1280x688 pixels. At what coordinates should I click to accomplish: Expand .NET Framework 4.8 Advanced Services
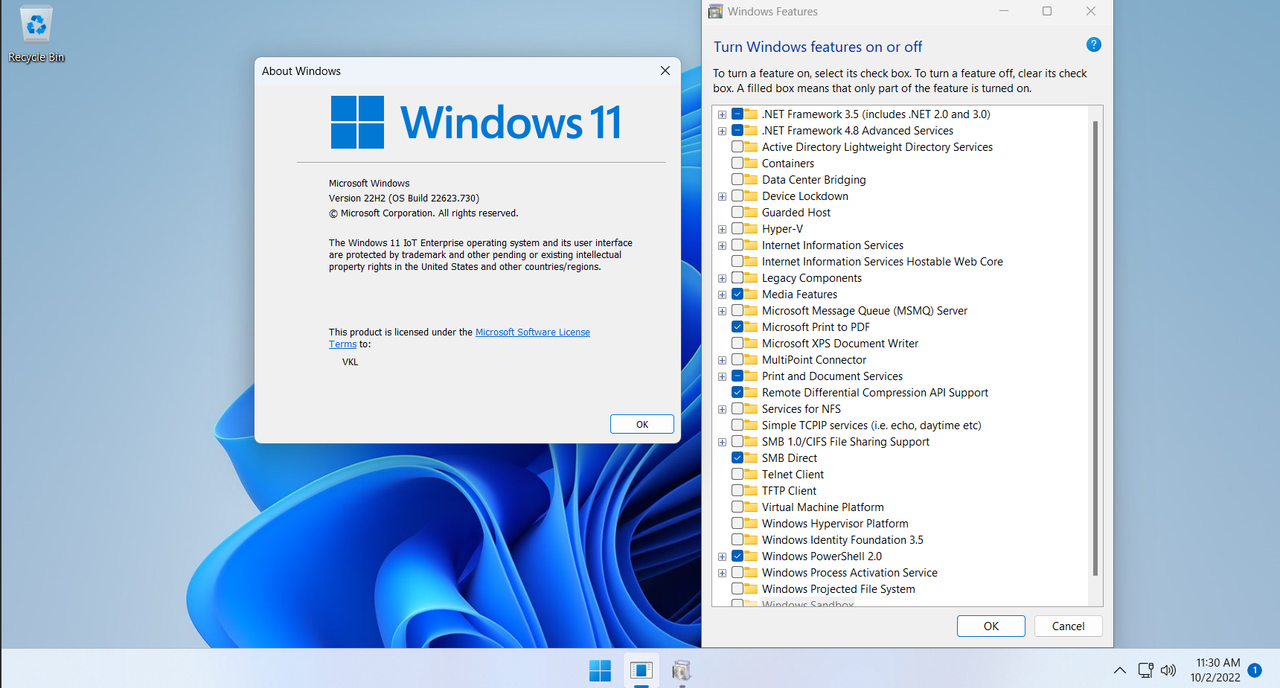point(722,131)
